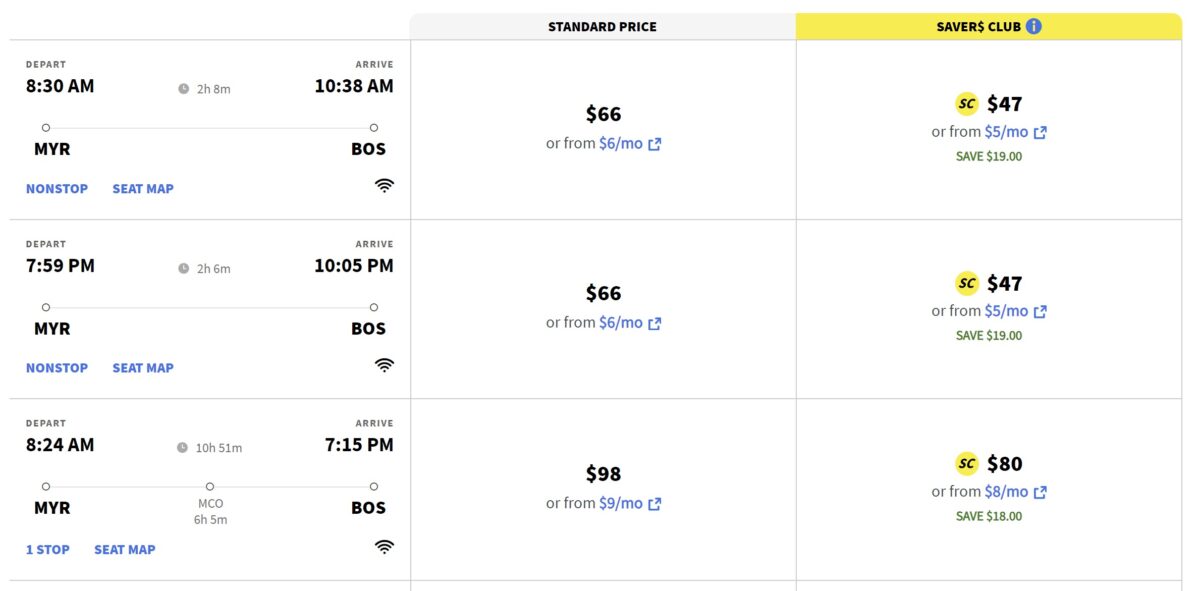The width and height of the screenshot is (1200, 591).
Task: Click the Standard Price column header
Action: 602,27
